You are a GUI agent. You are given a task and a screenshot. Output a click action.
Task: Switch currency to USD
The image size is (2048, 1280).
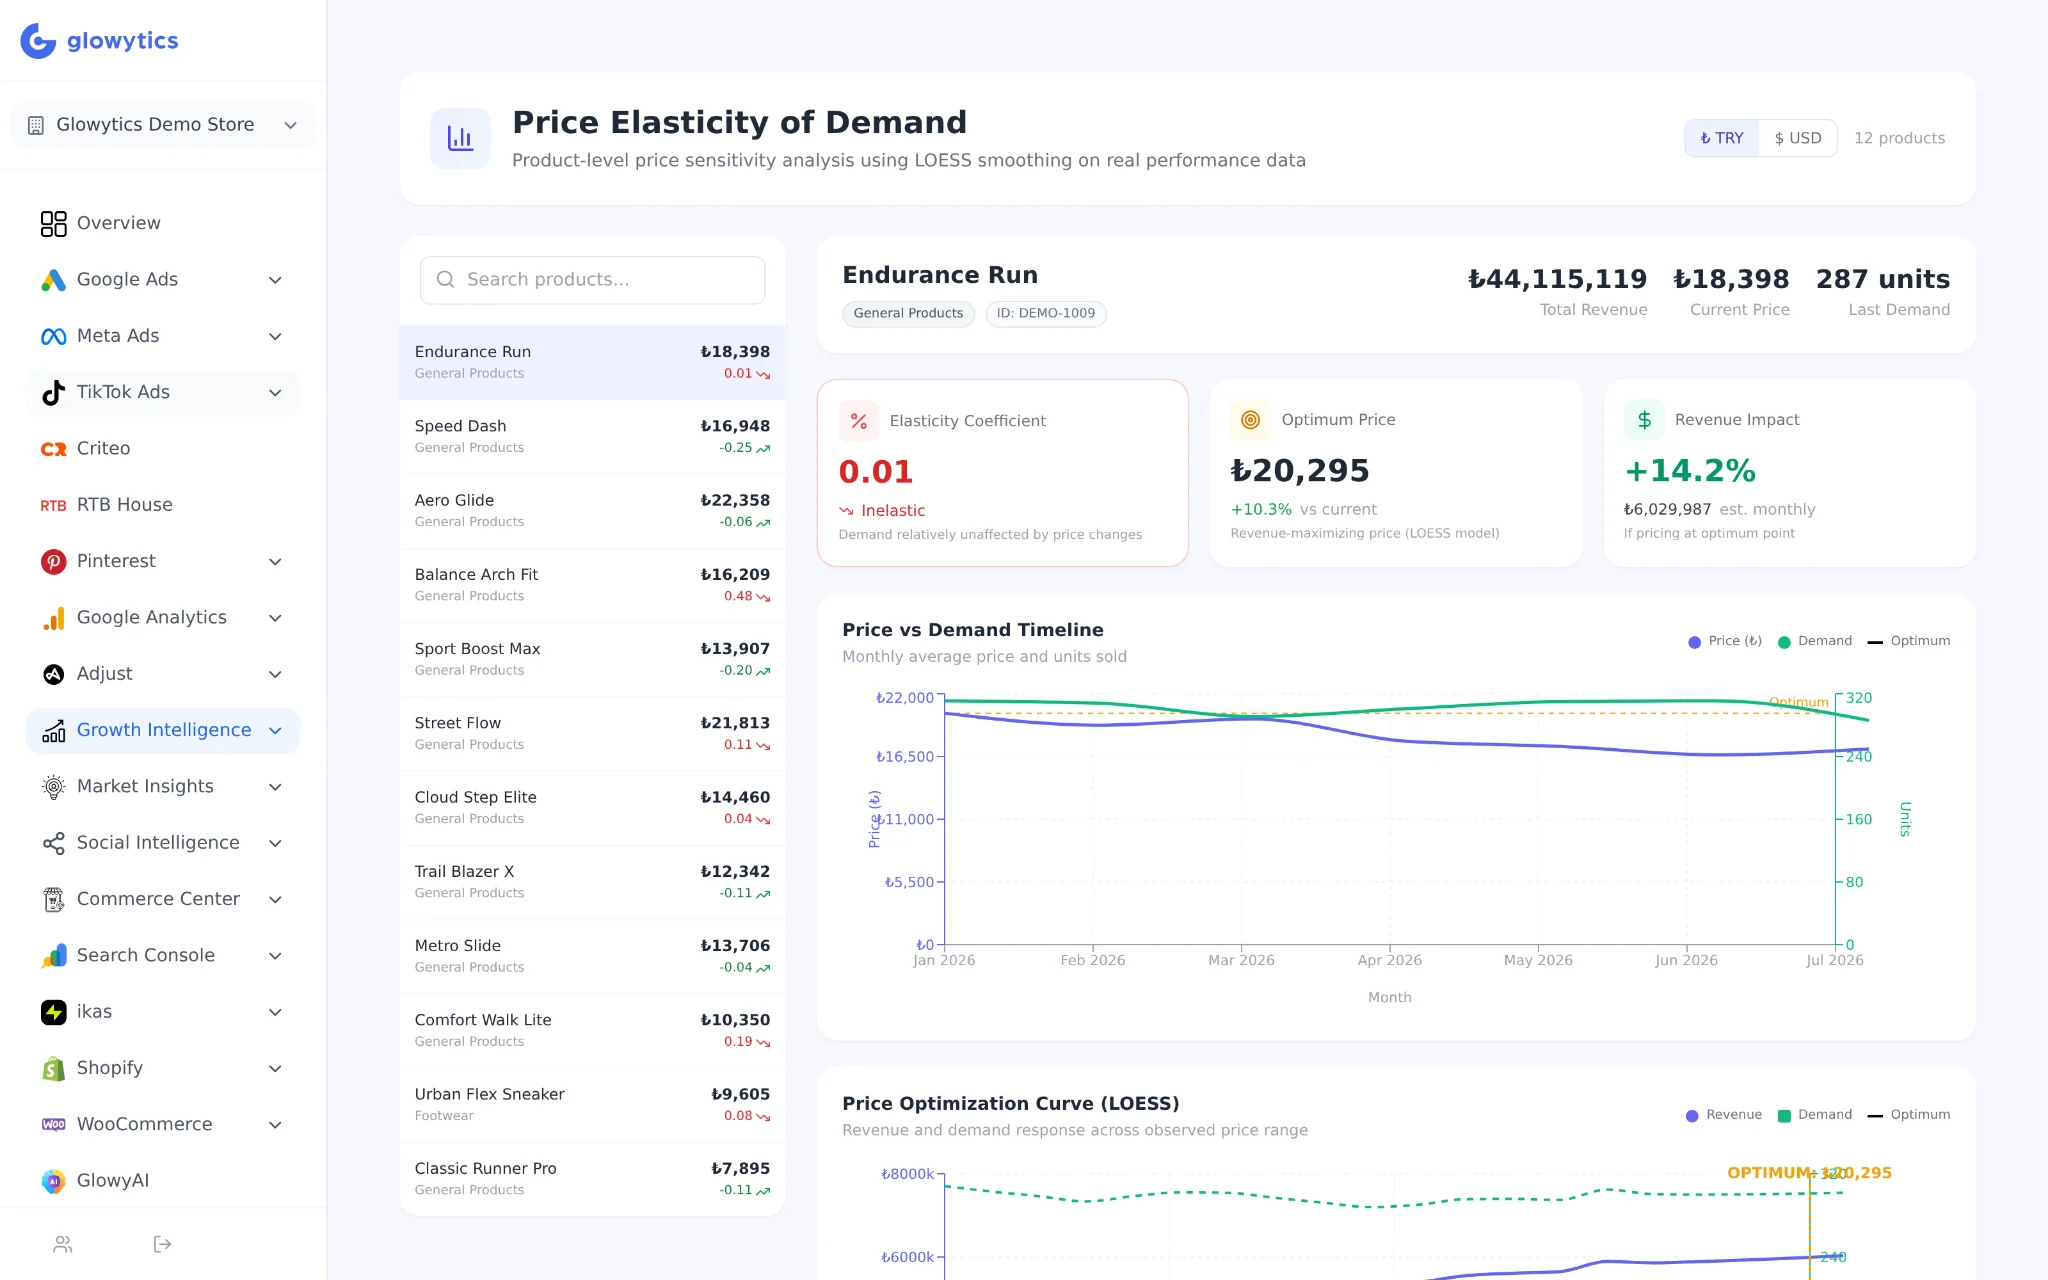pyautogui.click(x=1797, y=138)
